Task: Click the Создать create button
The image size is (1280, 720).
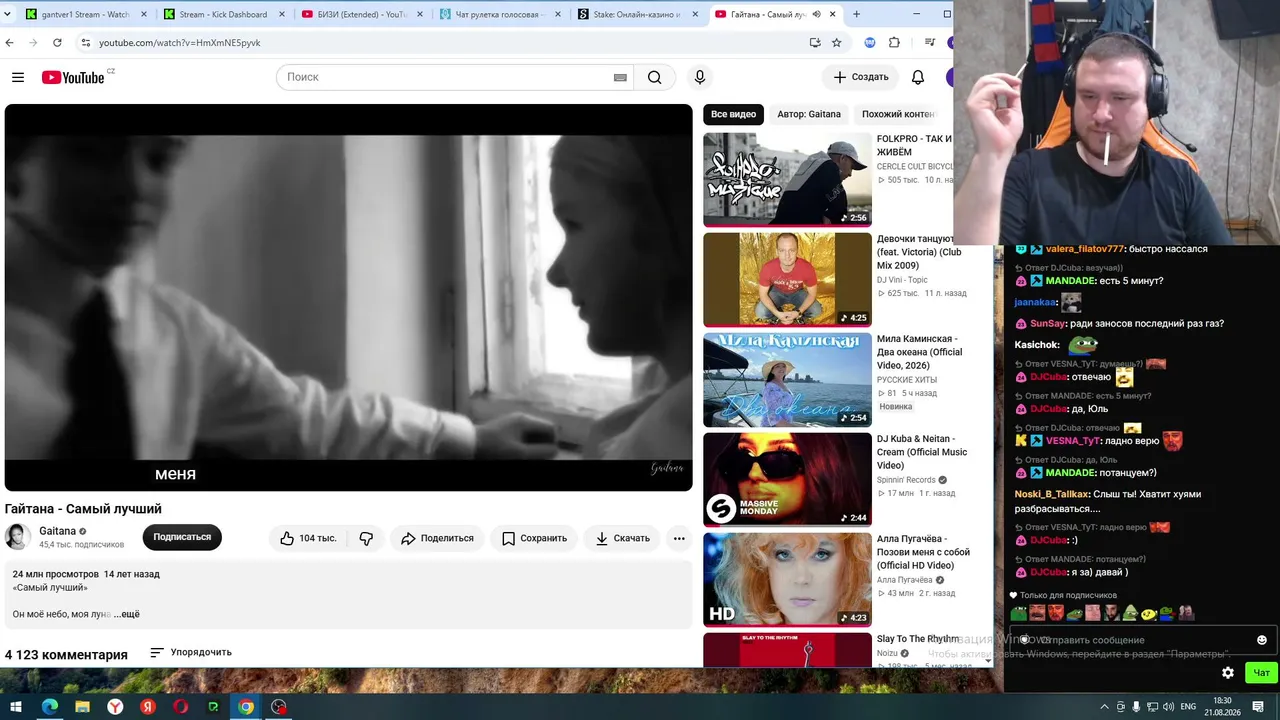Action: point(861,77)
